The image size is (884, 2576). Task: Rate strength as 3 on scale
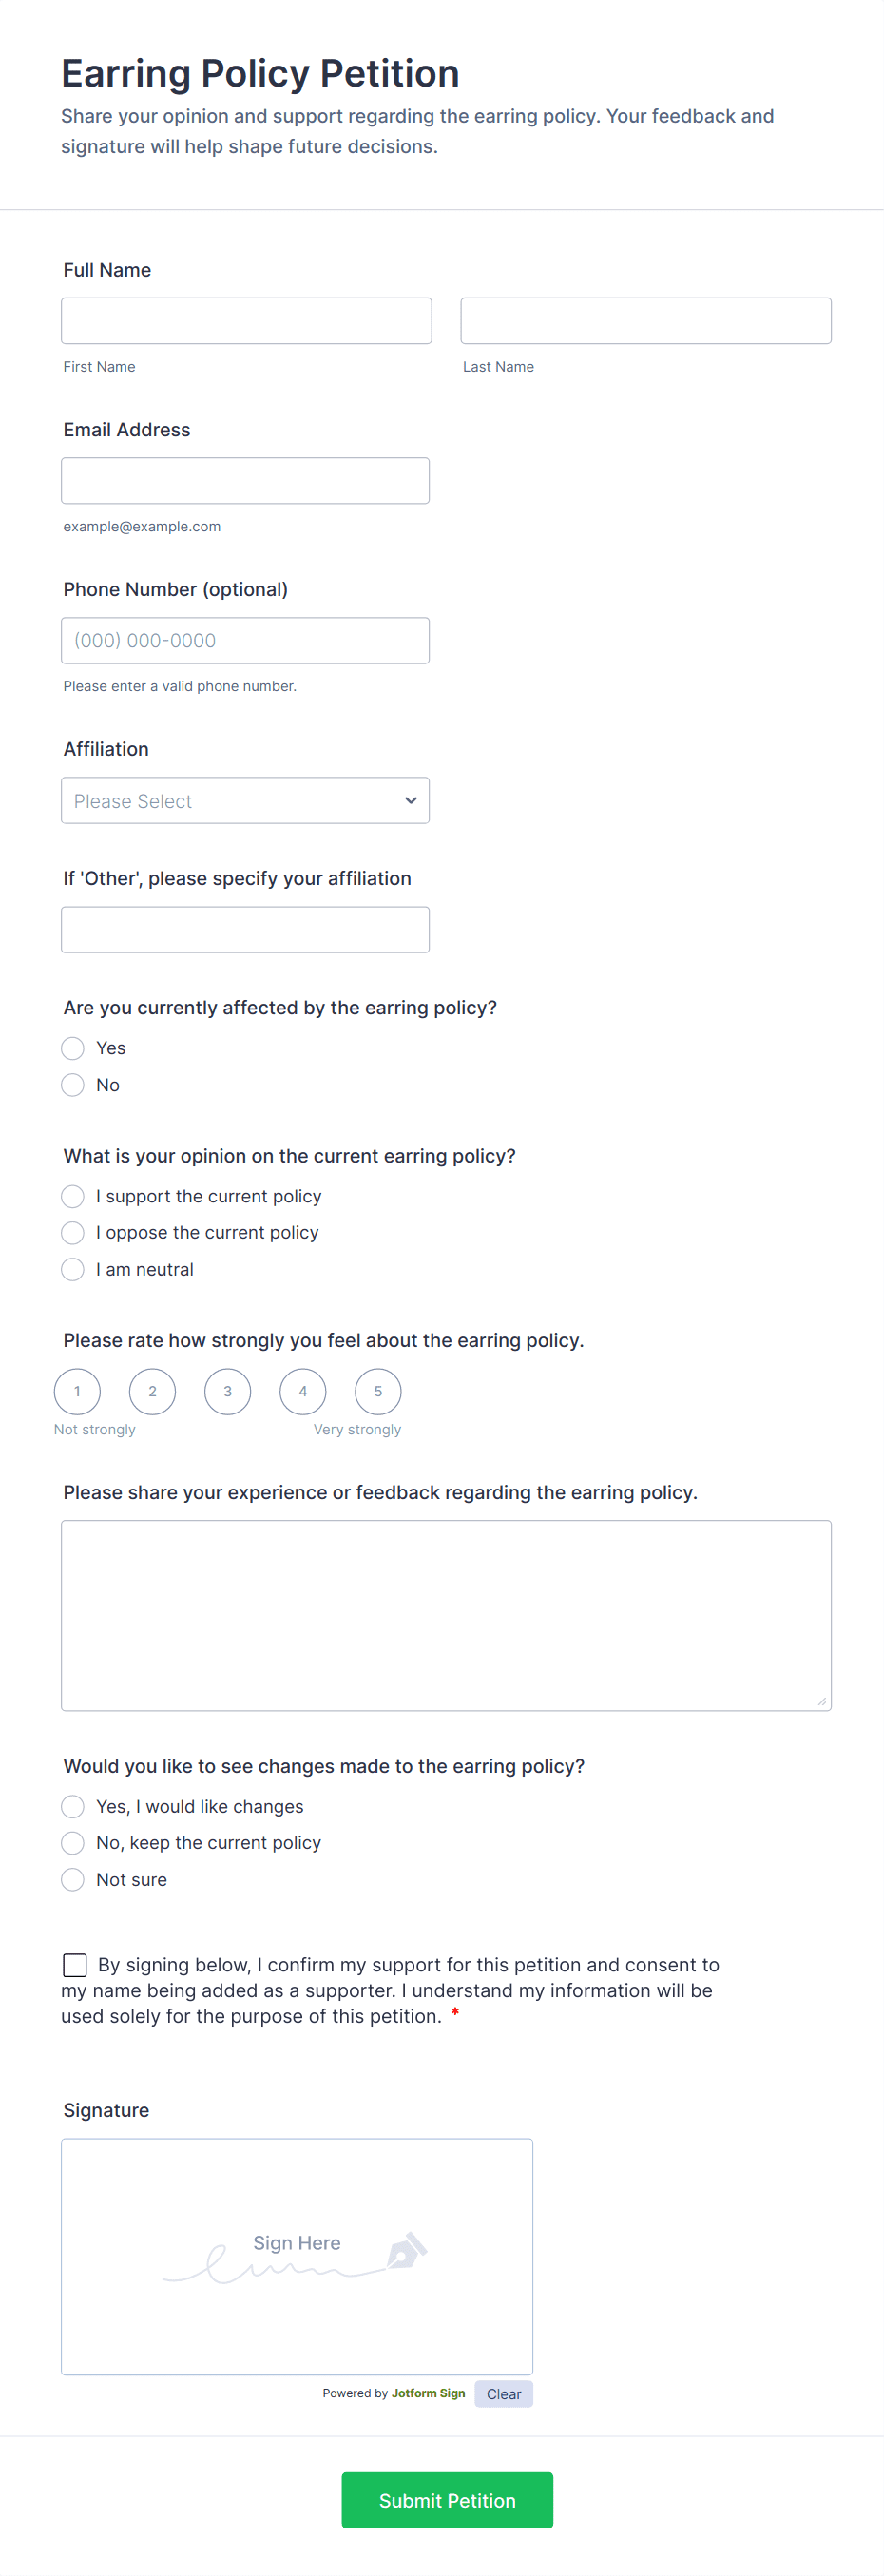(228, 1391)
